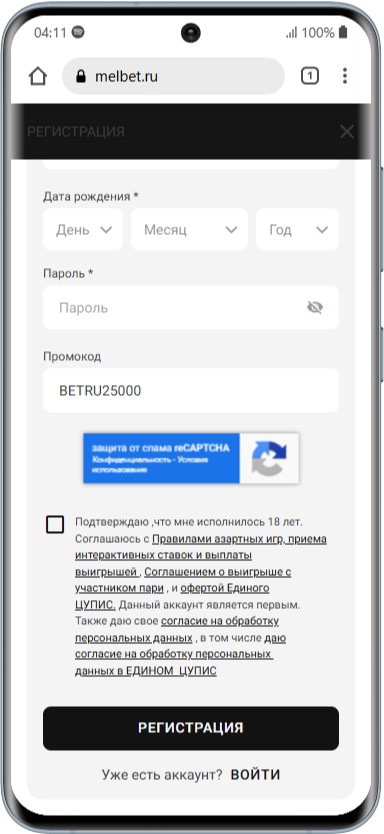Screen dimensions: 384x834
Task: Click the Дата рождения label
Action: [x=91, y=196]
